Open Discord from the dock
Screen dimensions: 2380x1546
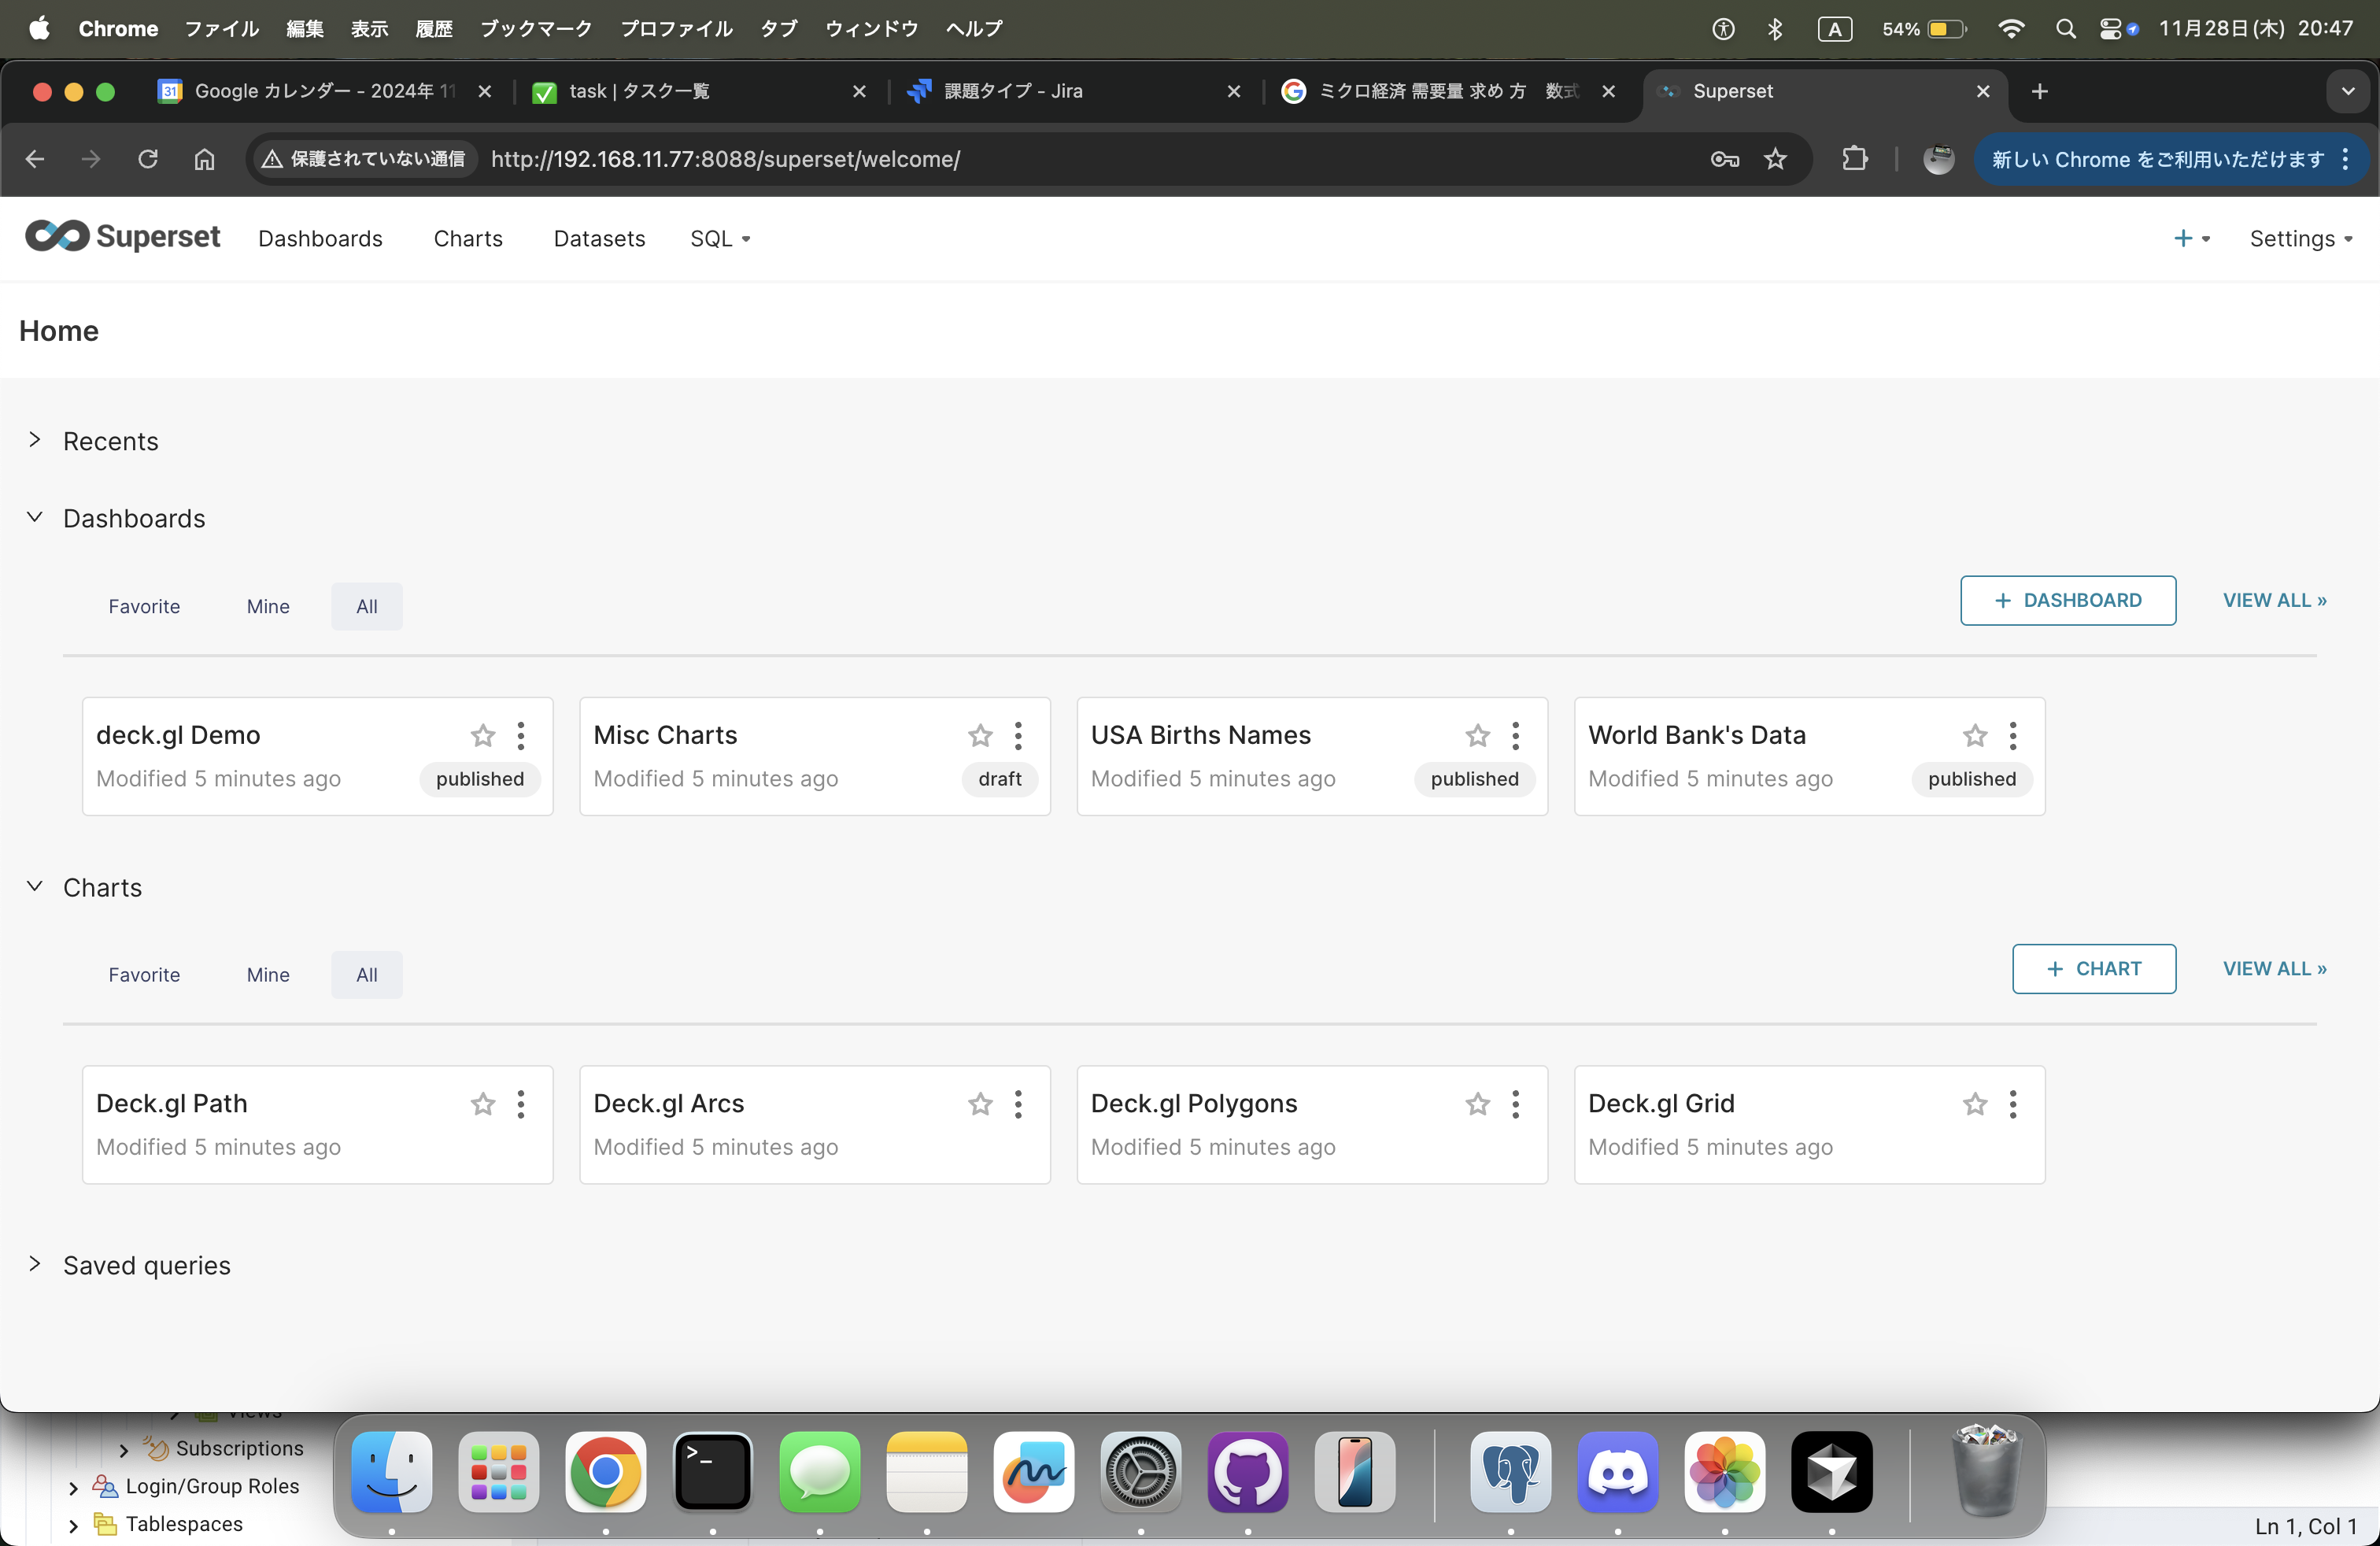1617,1471
